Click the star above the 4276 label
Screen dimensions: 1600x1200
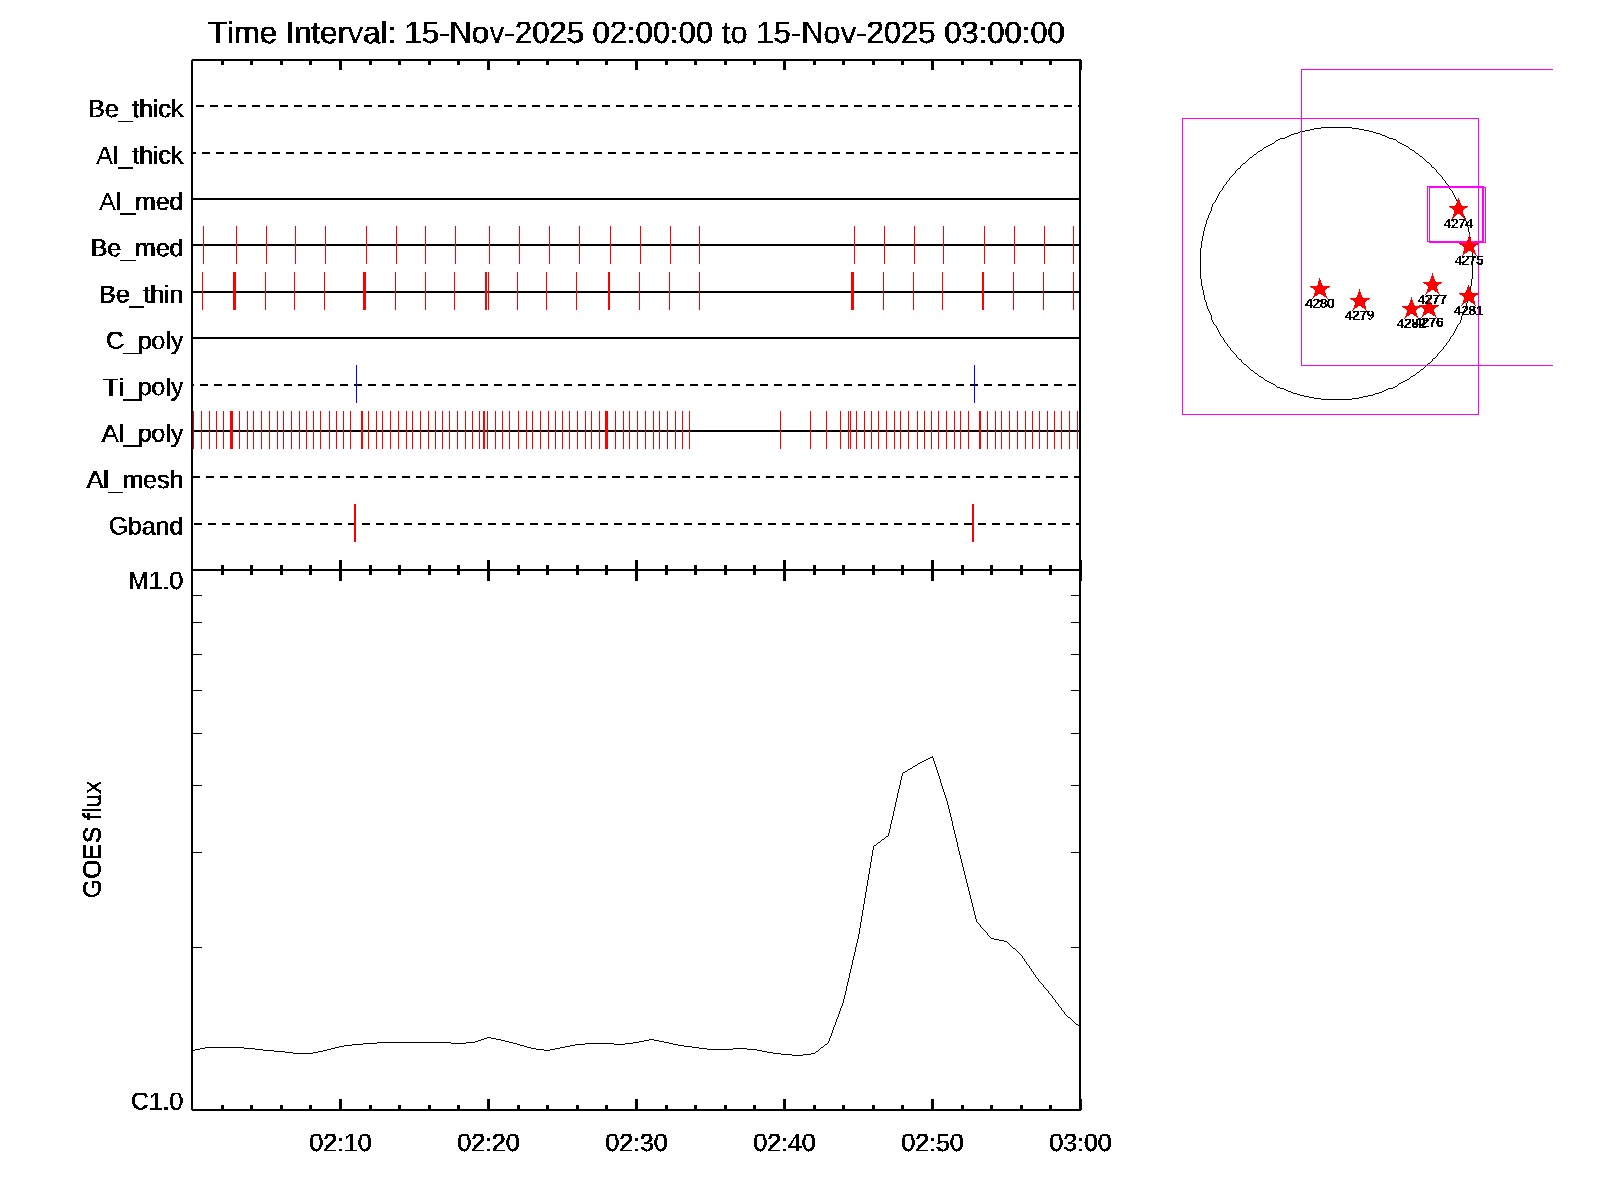click(1429, 308)
